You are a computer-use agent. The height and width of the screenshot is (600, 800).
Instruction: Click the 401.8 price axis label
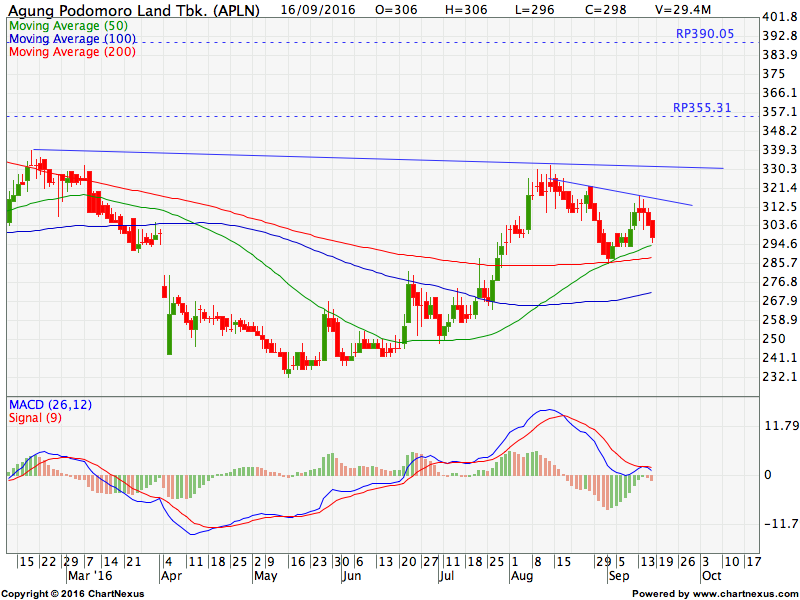coord(779,17)
